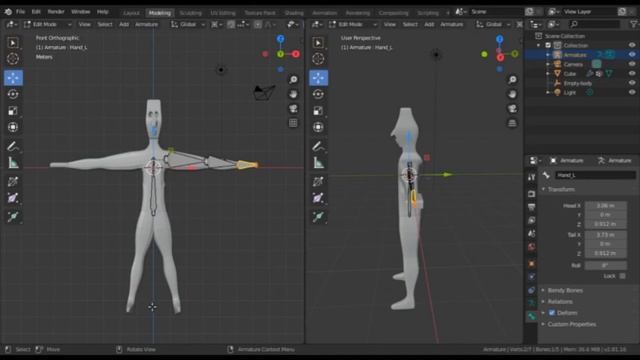Activate the Rotate tool in left viewport
Screen dimensions: 640x360
(13, 94)
